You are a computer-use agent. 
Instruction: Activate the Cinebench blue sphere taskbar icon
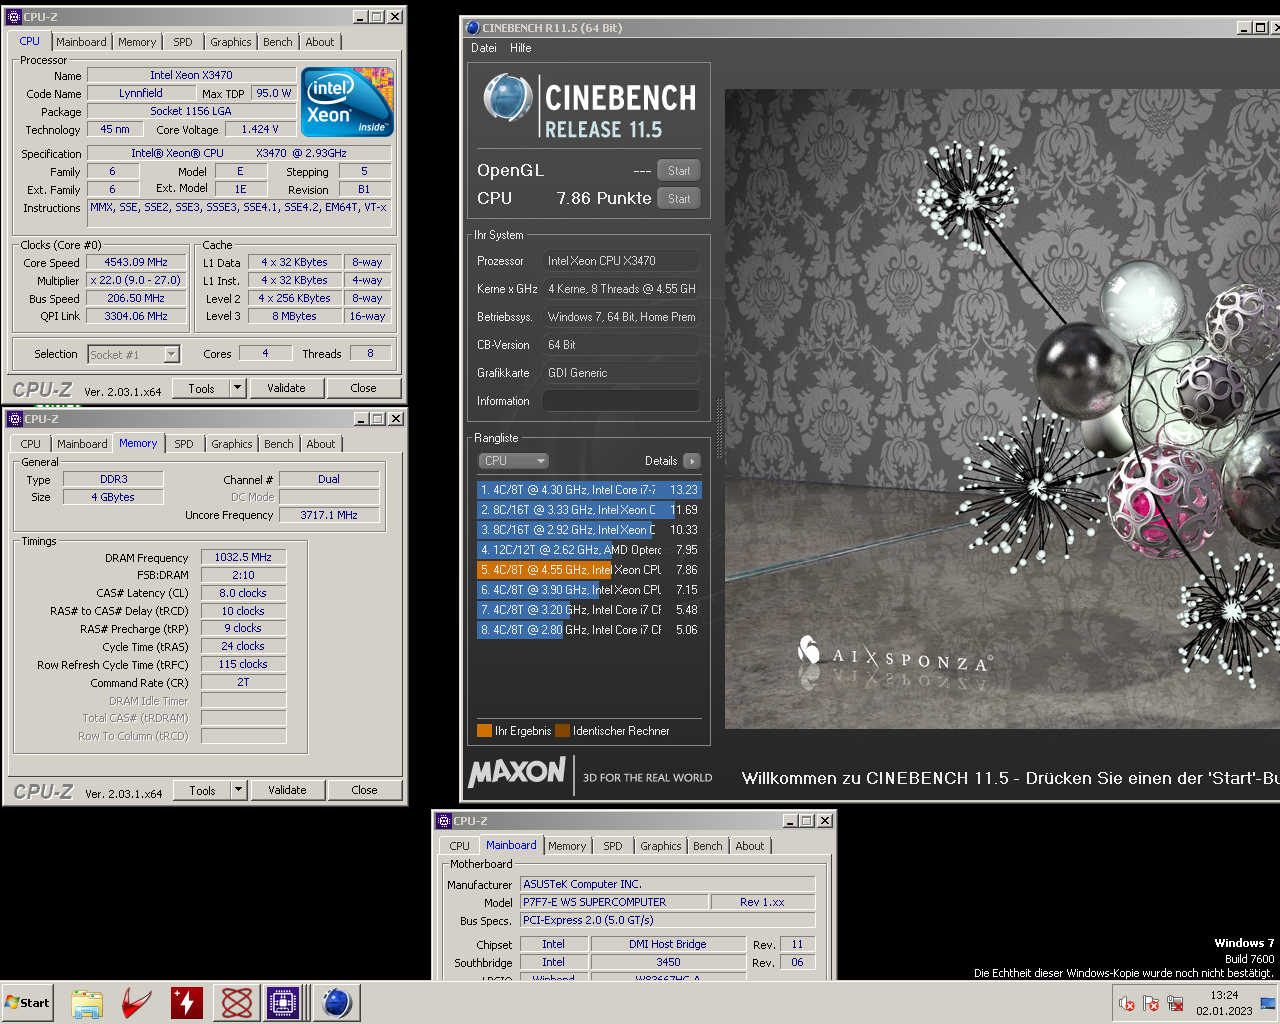point(337,1003)
